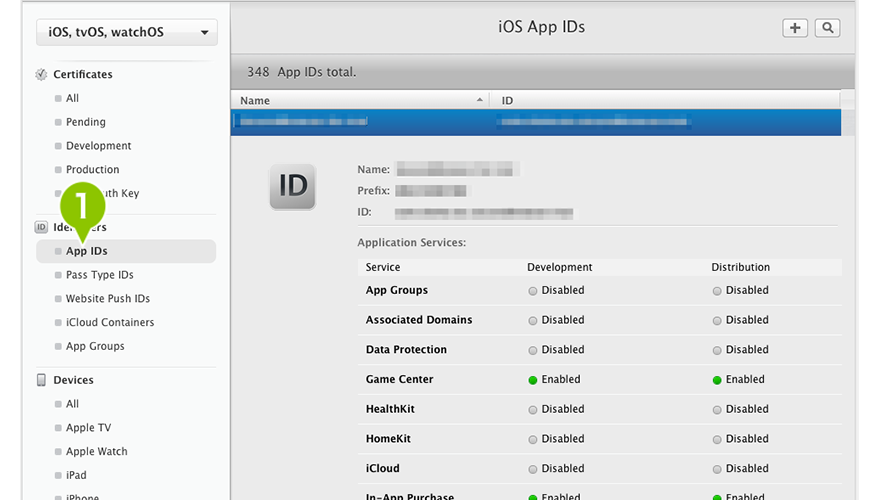This screenshot has height=500, width=889.
Task: Open Apple TV devices
Action: pyautogui.click(x=88, y=428)
